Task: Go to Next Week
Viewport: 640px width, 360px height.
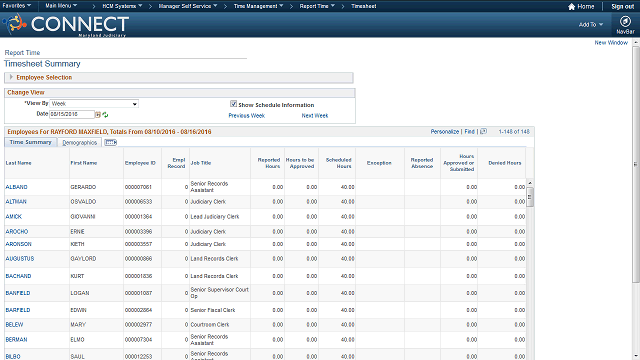Action: [315, 116]
